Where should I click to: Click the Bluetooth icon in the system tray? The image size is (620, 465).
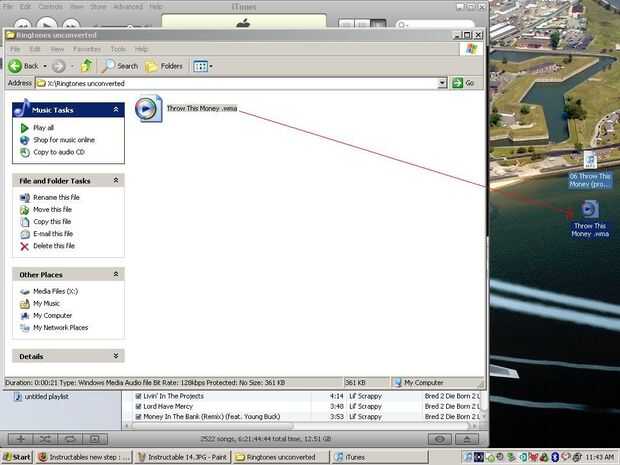click(555, 457)
